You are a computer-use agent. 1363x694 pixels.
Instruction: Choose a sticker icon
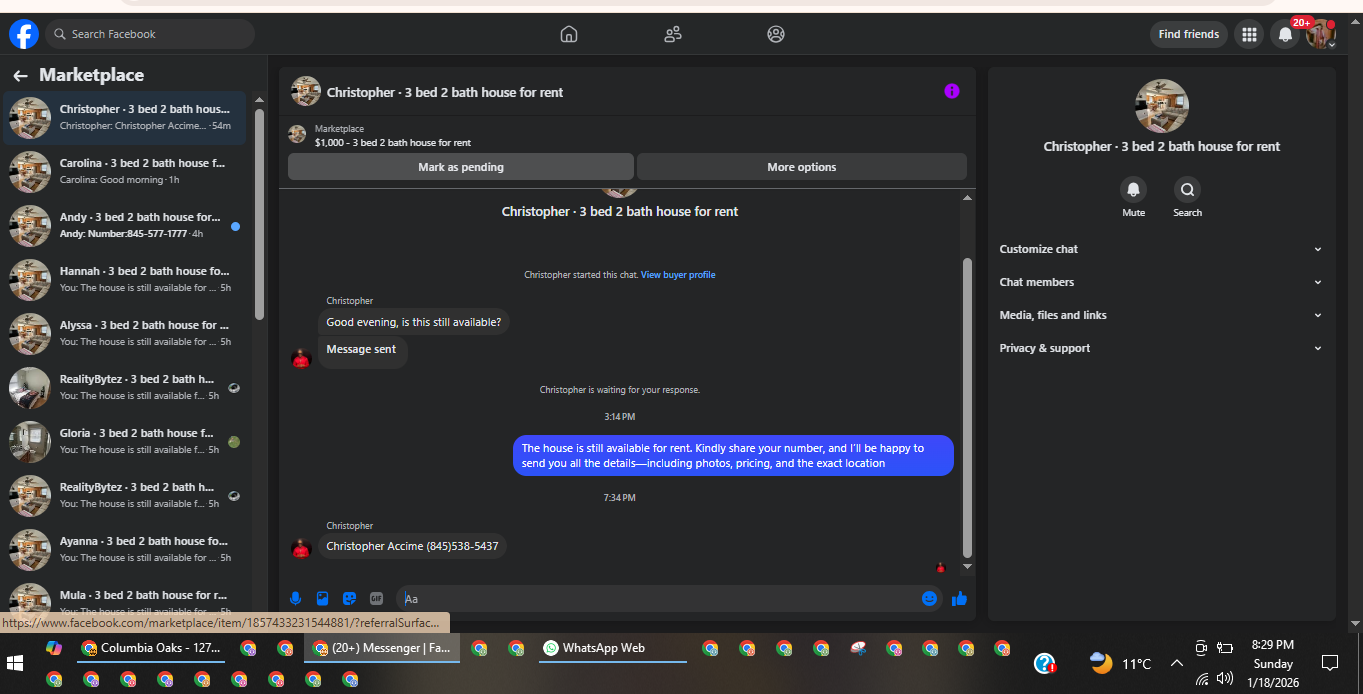pos(349,598)
